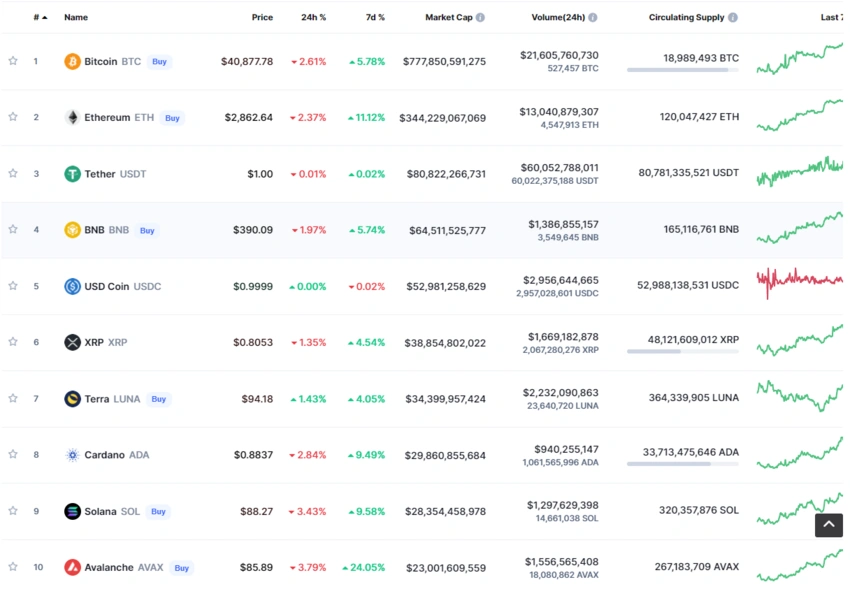Image resolution: width=850 pixels, height=589 pixels.
Task: Sort the table by Name header
Action: coord(76,18)
